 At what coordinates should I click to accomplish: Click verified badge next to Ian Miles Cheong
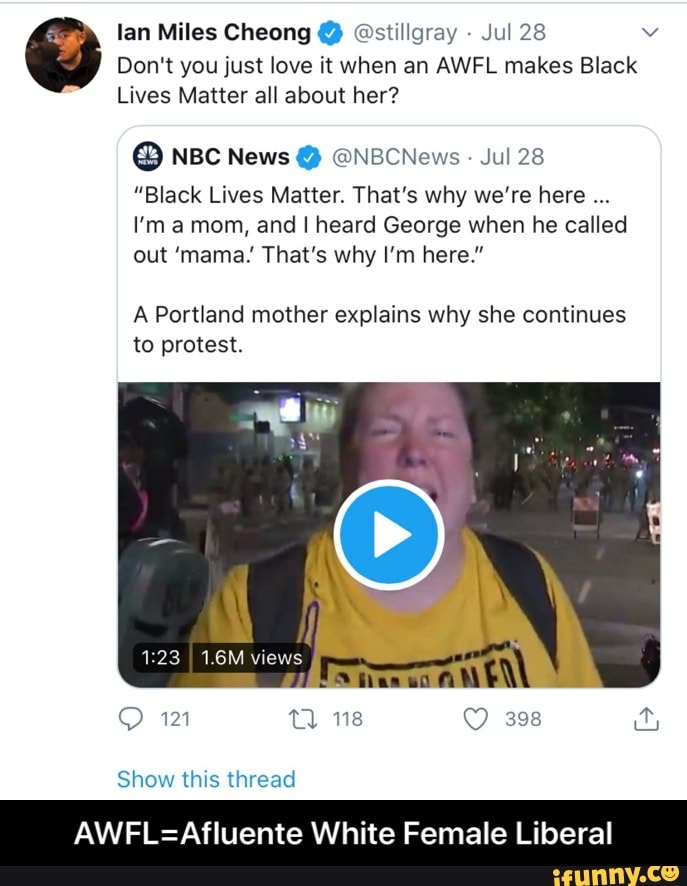[x=329, y=33]
